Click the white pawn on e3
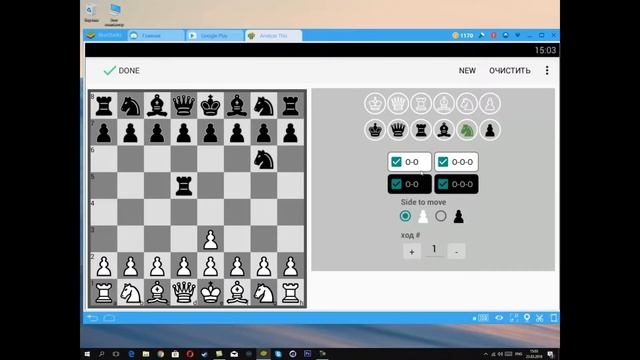Image resolution: width=640 pixels, height=360 pixels. [210, 239]
